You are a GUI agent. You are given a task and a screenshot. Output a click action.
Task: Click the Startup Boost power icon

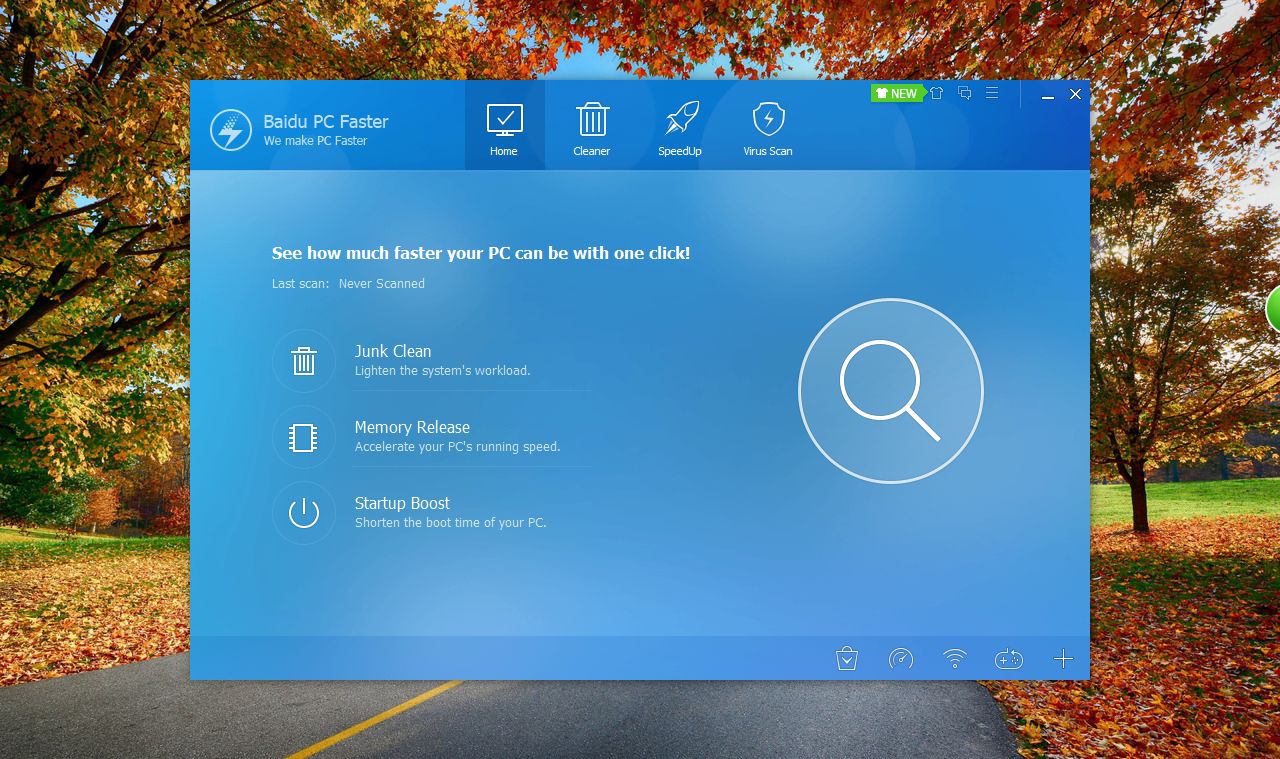click(304, 513)
